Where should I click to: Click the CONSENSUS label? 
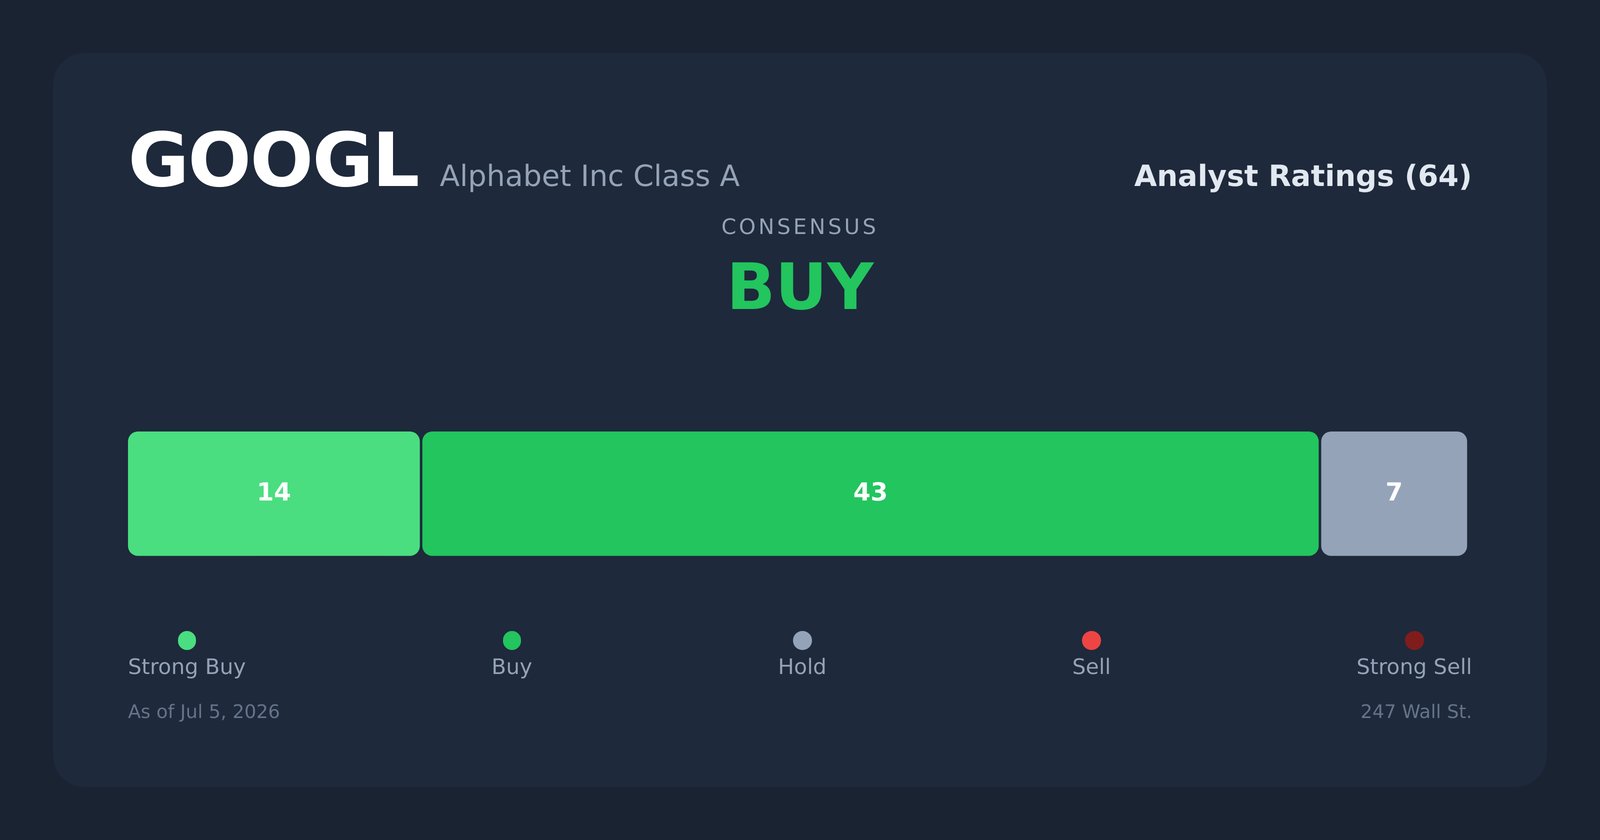pyautogui.click(x=800, y=227)
